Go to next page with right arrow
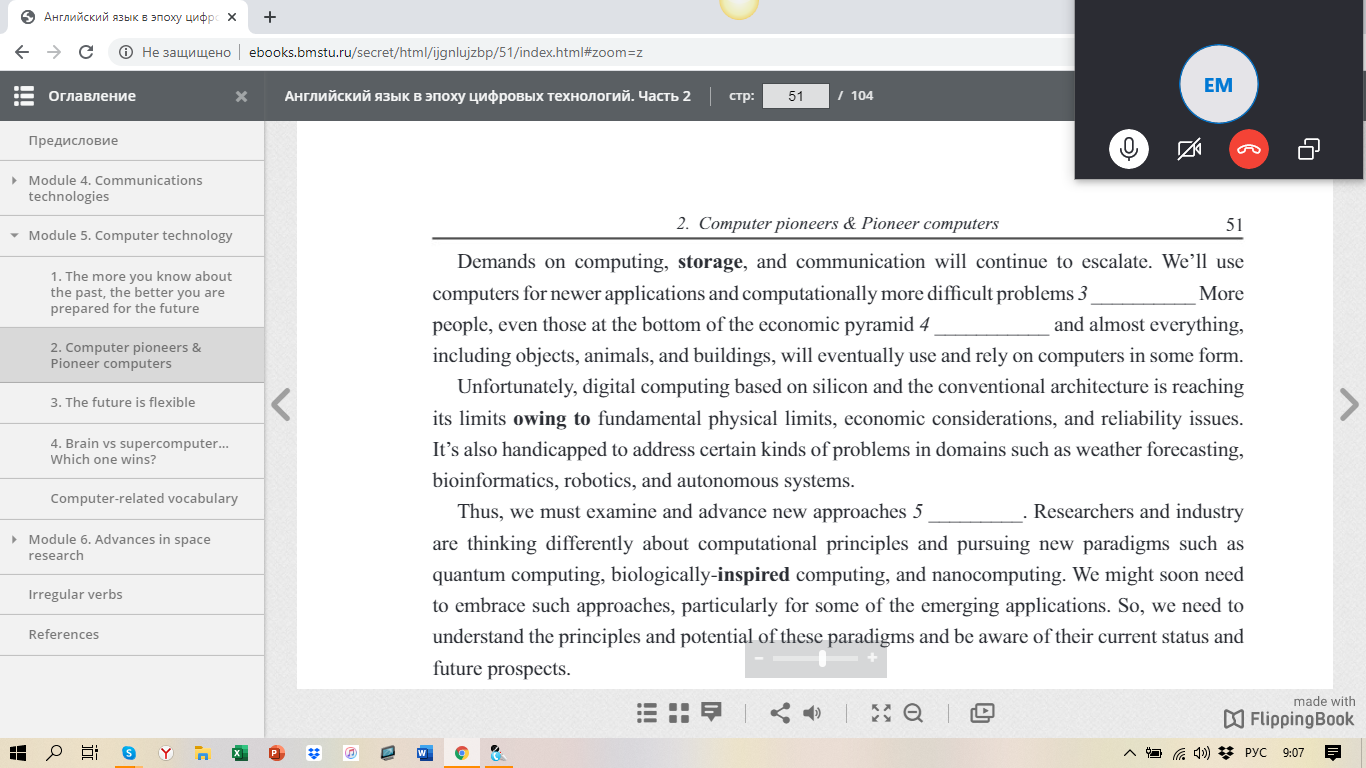The height and width of the screenshot is (768, 1366). pyautogui.click(x=1348, y=405)
